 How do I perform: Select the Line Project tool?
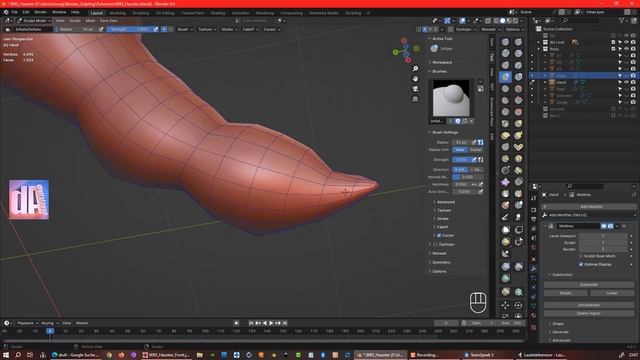coord(505,253)
